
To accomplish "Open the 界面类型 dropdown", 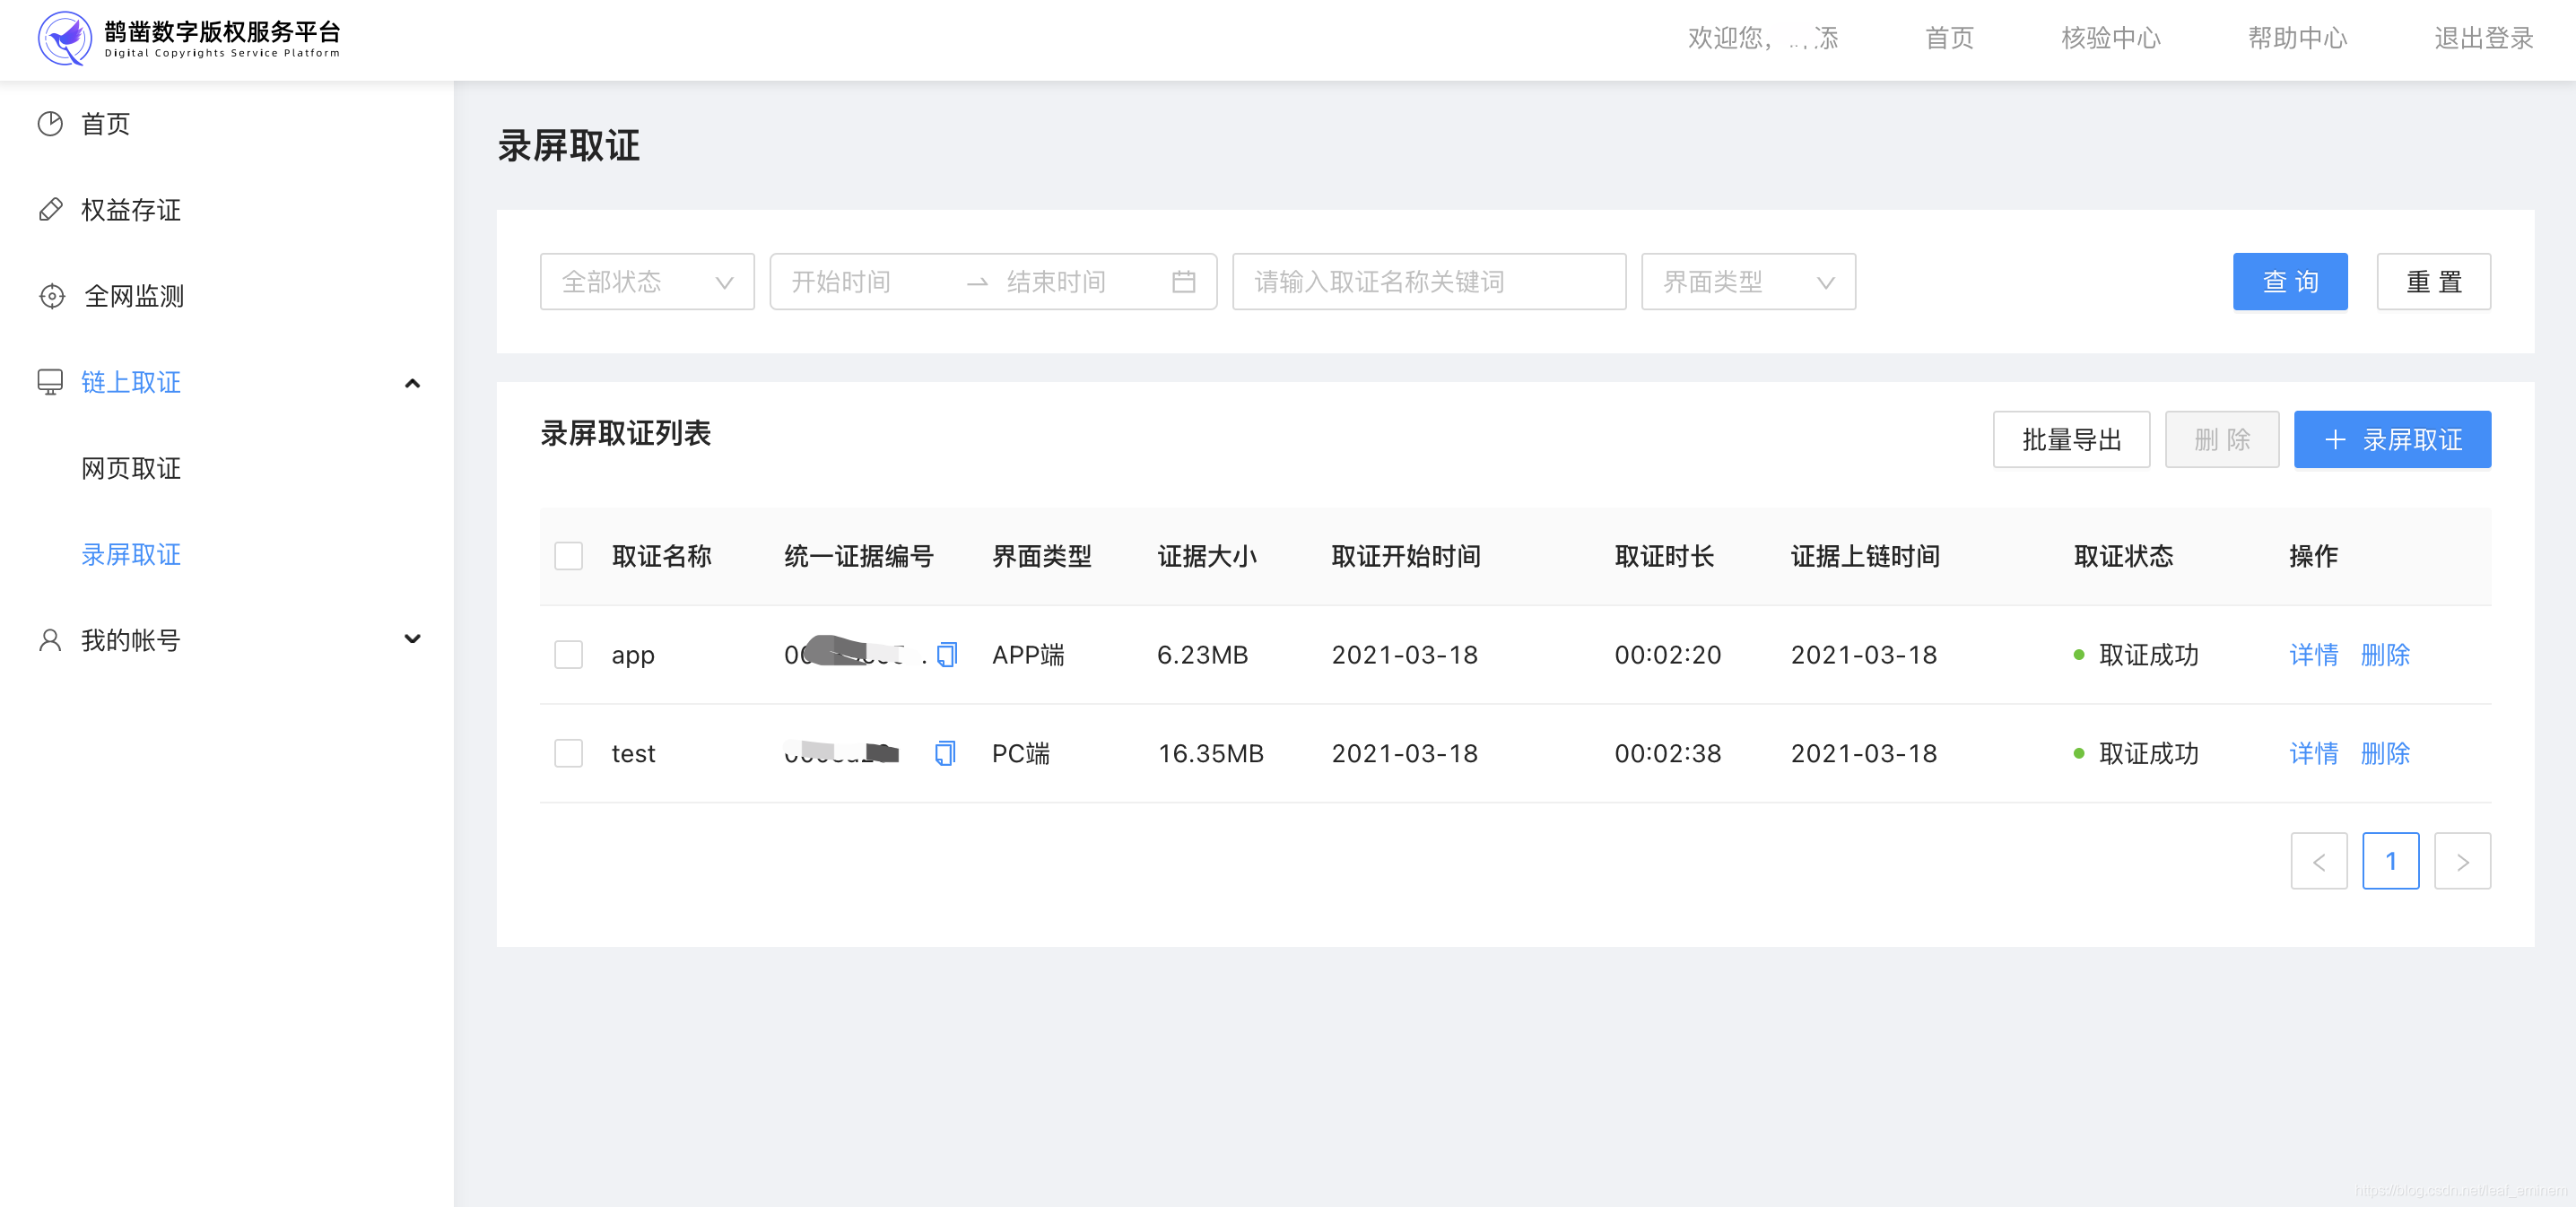I will (x=1748, y=282).
